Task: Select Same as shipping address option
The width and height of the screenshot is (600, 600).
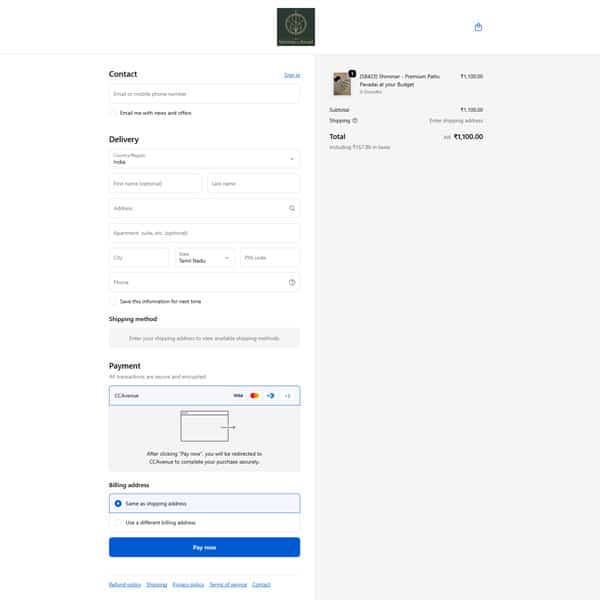Action: tap(119, 503)
